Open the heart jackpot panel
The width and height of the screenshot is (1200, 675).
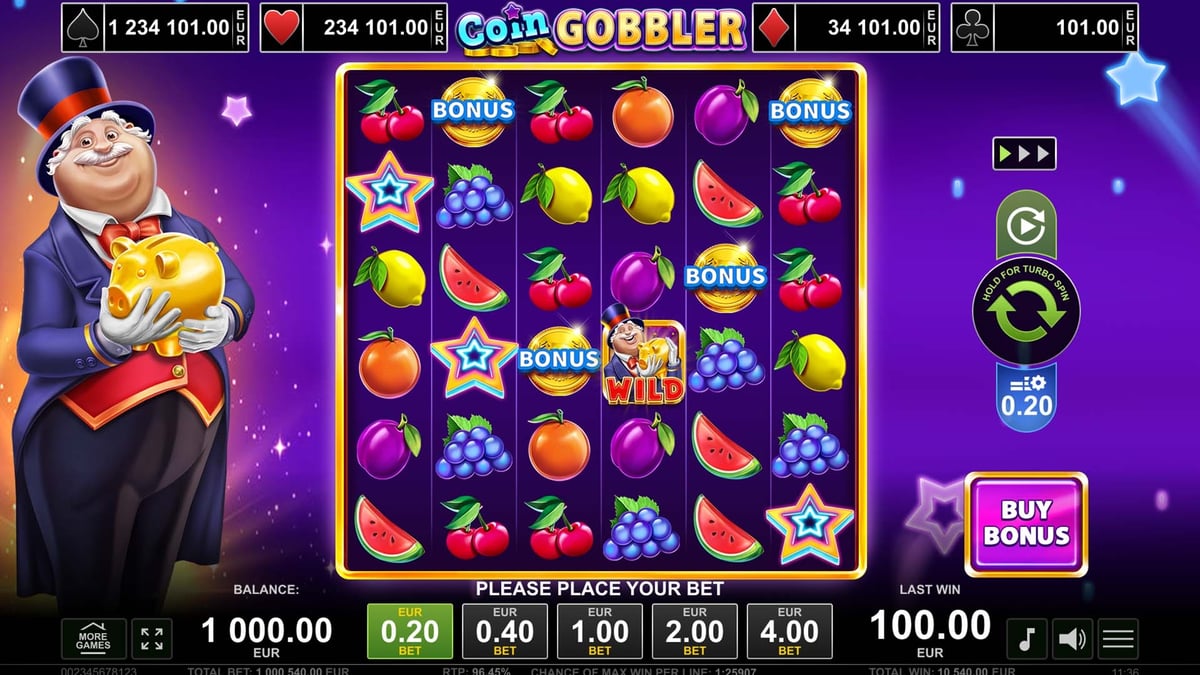pos(354,27)
